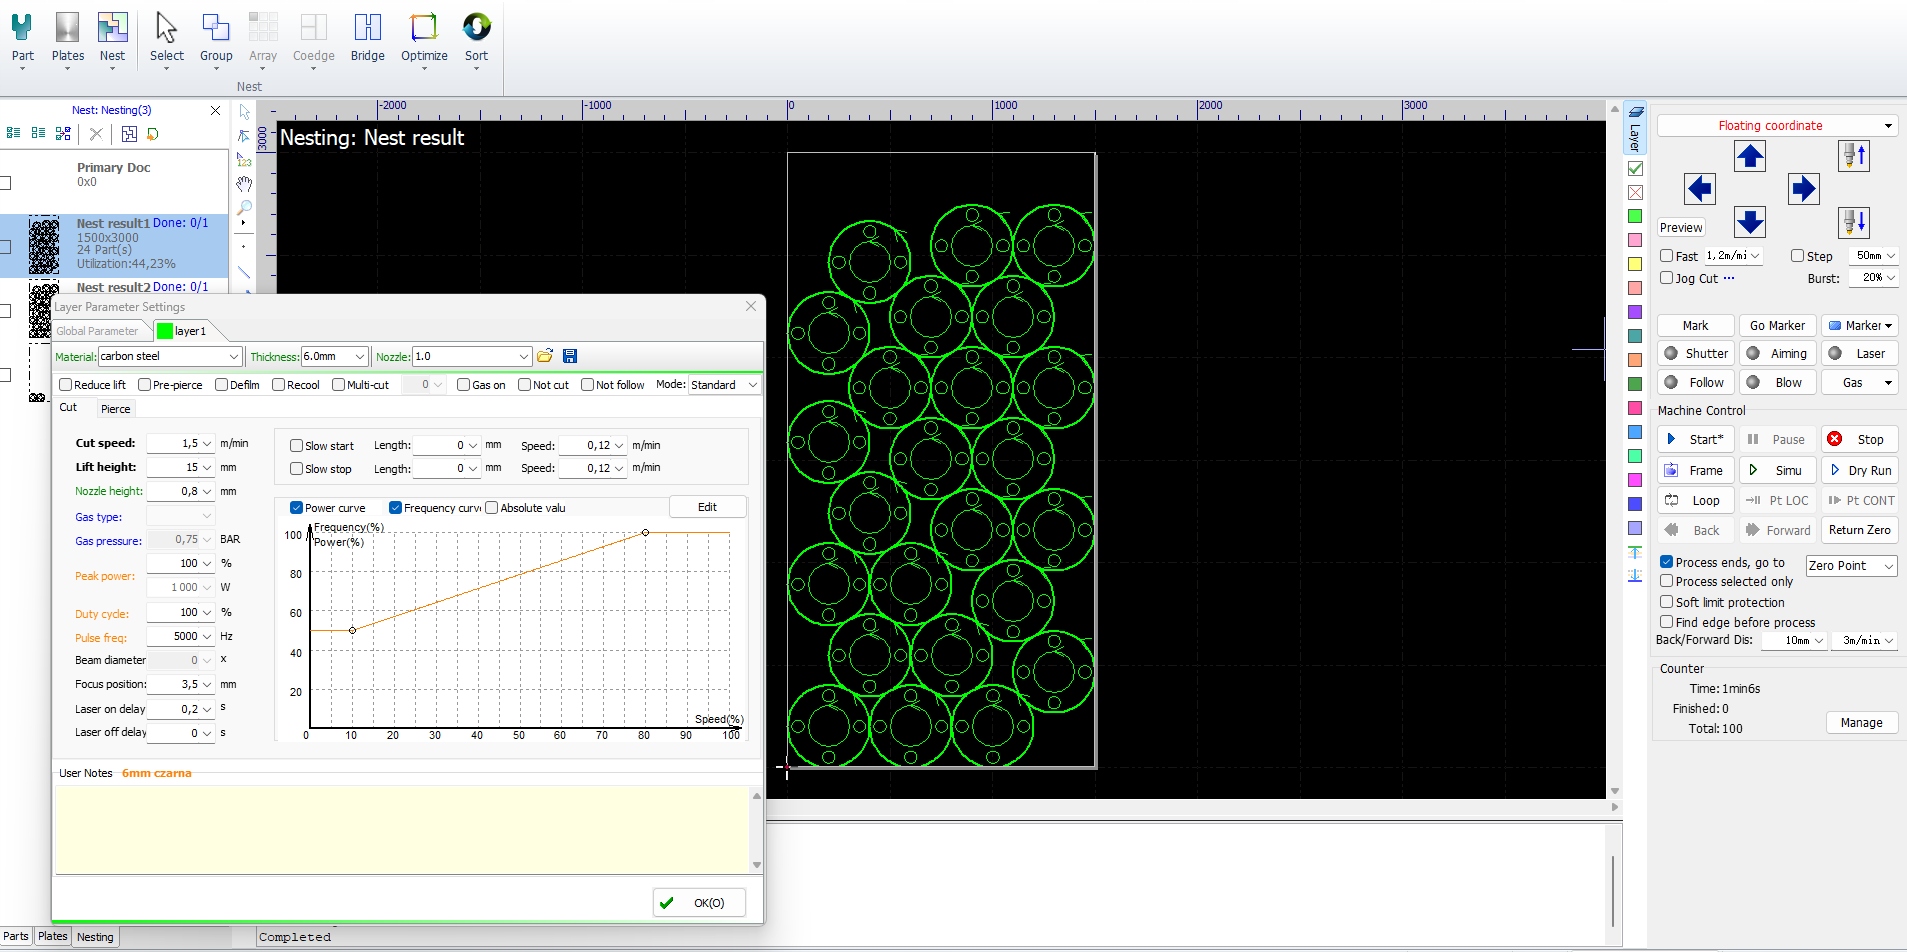Click the Optimize icon in ribbon

[424, 28]
